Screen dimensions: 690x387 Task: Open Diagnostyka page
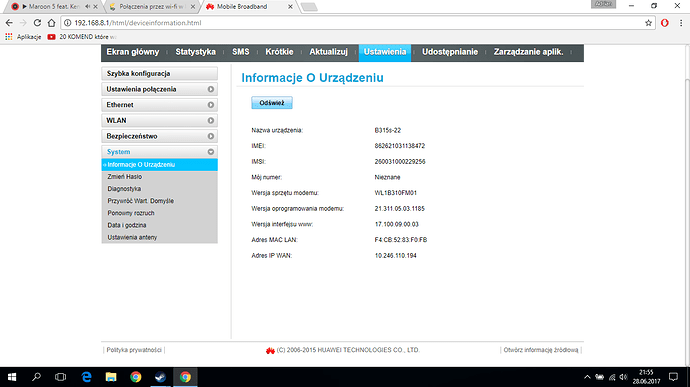(124, 189)
